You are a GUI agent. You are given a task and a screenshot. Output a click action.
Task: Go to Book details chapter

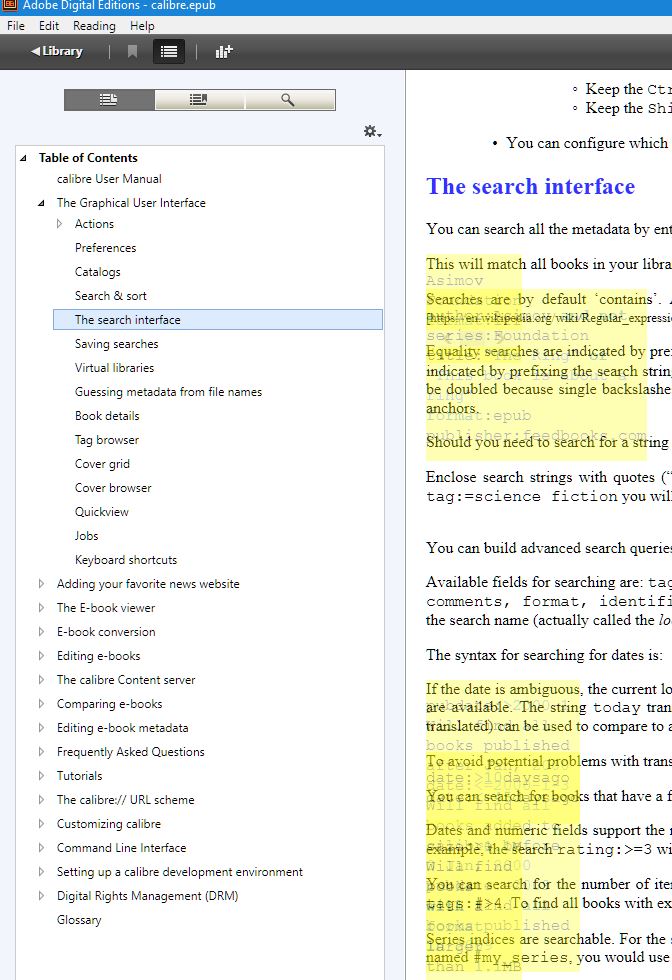click(107, 416)
